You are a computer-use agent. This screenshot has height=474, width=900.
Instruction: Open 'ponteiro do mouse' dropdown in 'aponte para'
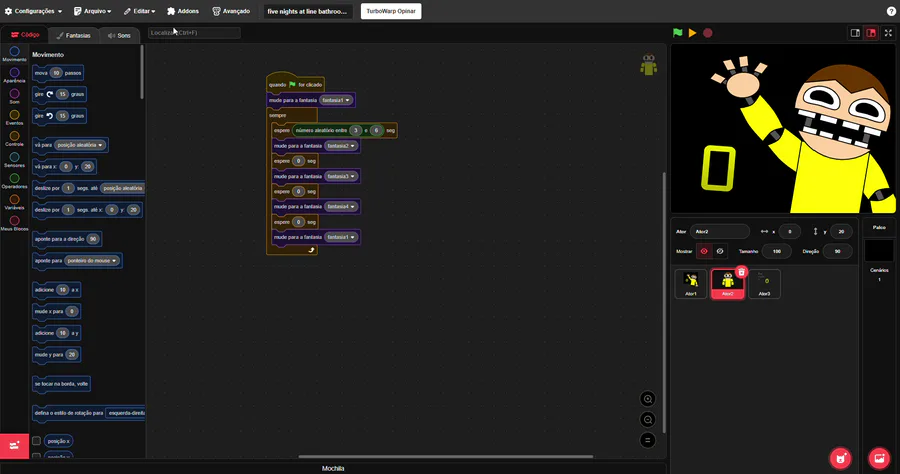[x=92, y=261]
